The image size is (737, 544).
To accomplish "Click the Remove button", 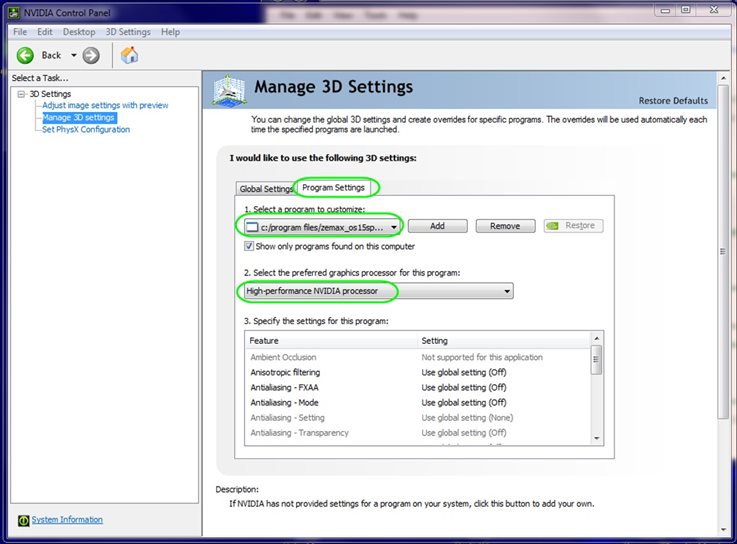I will pyautogui.click(x=505, y=226).
